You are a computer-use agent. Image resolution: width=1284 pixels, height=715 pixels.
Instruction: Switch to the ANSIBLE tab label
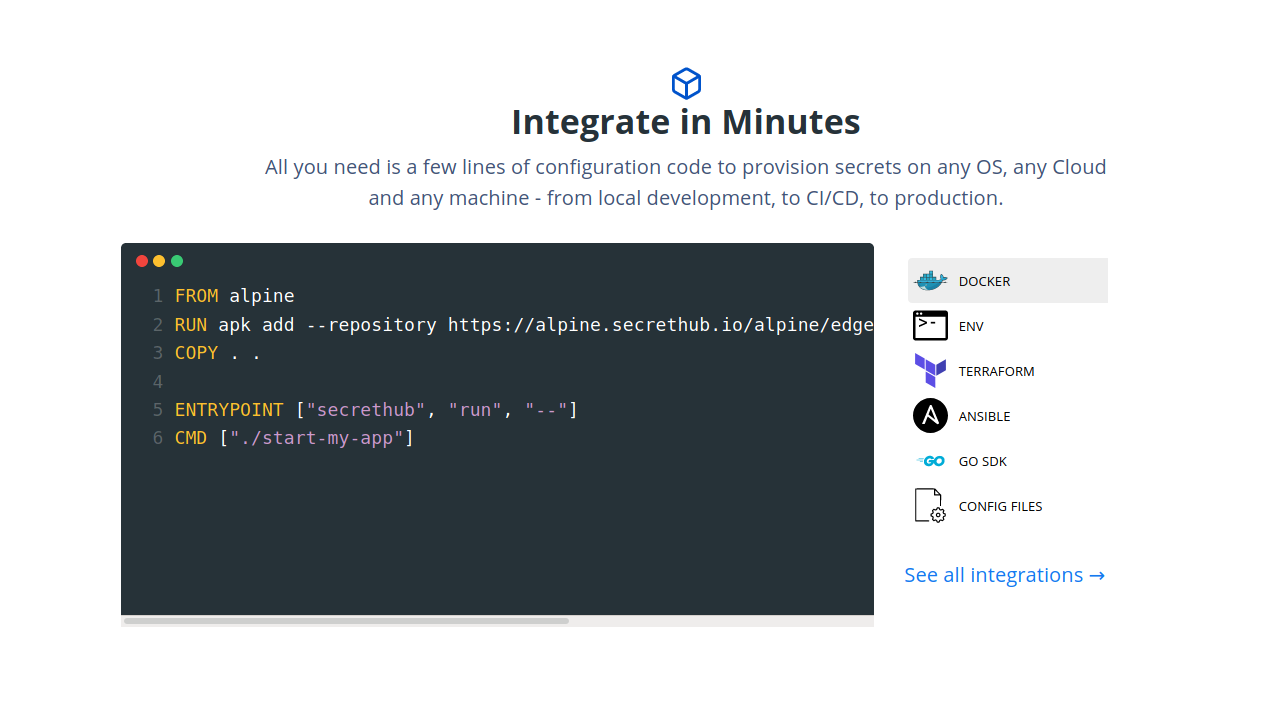(x=984, y=416)
